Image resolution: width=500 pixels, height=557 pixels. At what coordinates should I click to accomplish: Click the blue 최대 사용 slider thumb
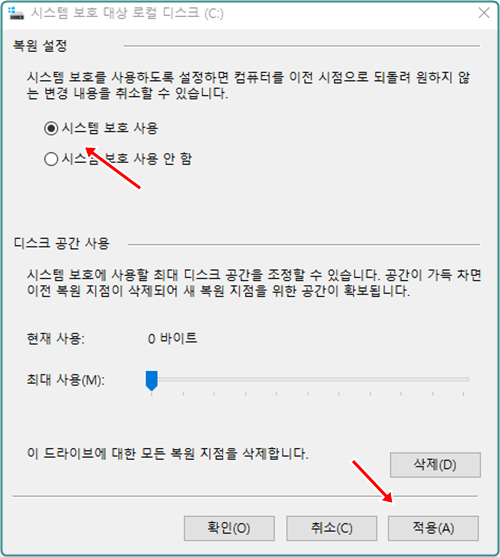(152, 380)
